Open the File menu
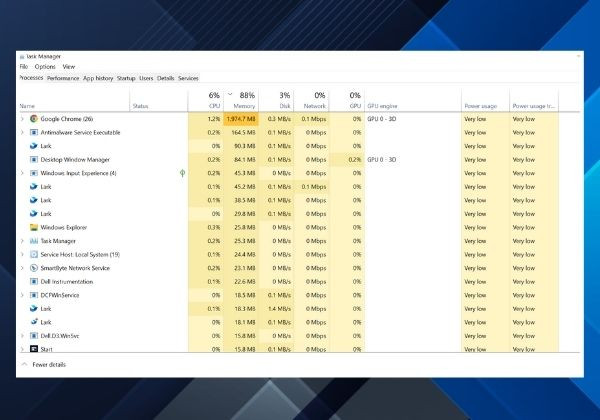The image size is (600, 420). tap(24, 67)
